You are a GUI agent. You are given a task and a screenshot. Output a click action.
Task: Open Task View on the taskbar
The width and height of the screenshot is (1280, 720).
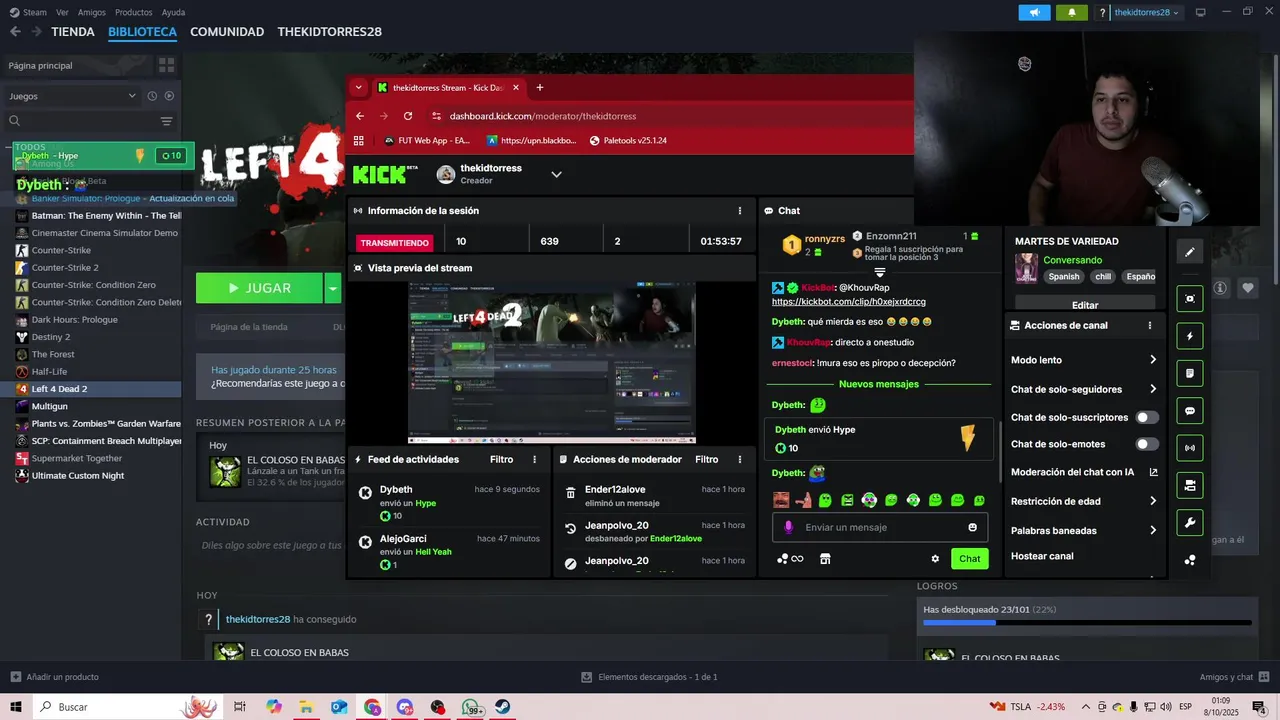240,707
